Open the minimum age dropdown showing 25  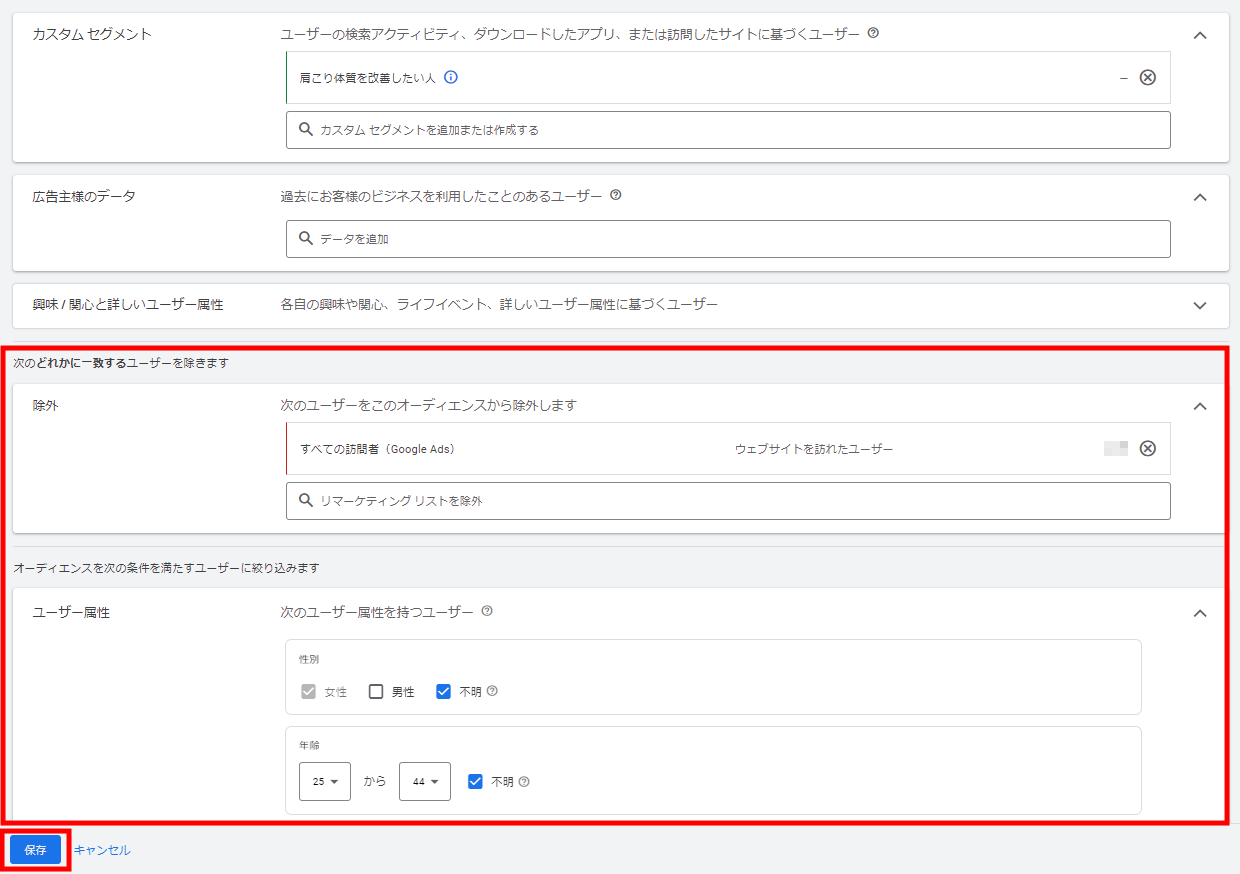pyautogui.click(x=324, y=782)
